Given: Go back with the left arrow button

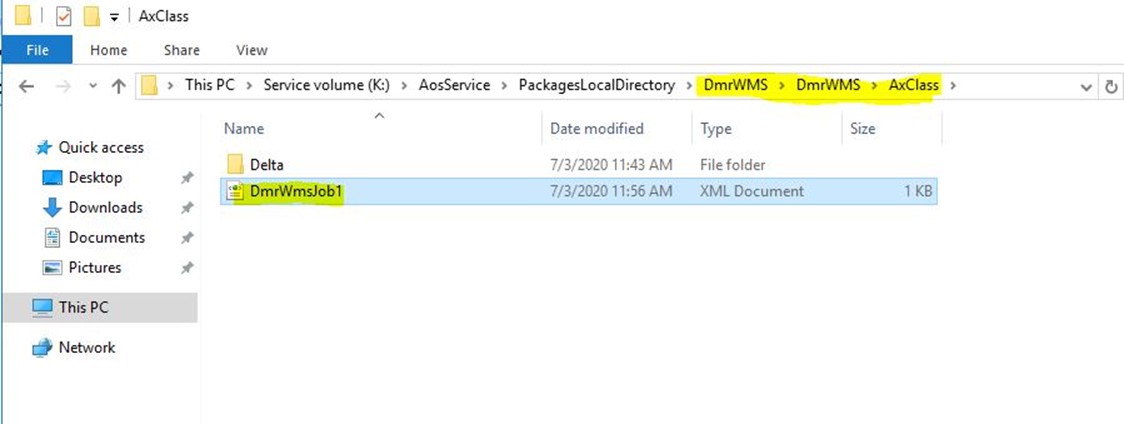Looking at the screenshot, I should tap(27, 86).
